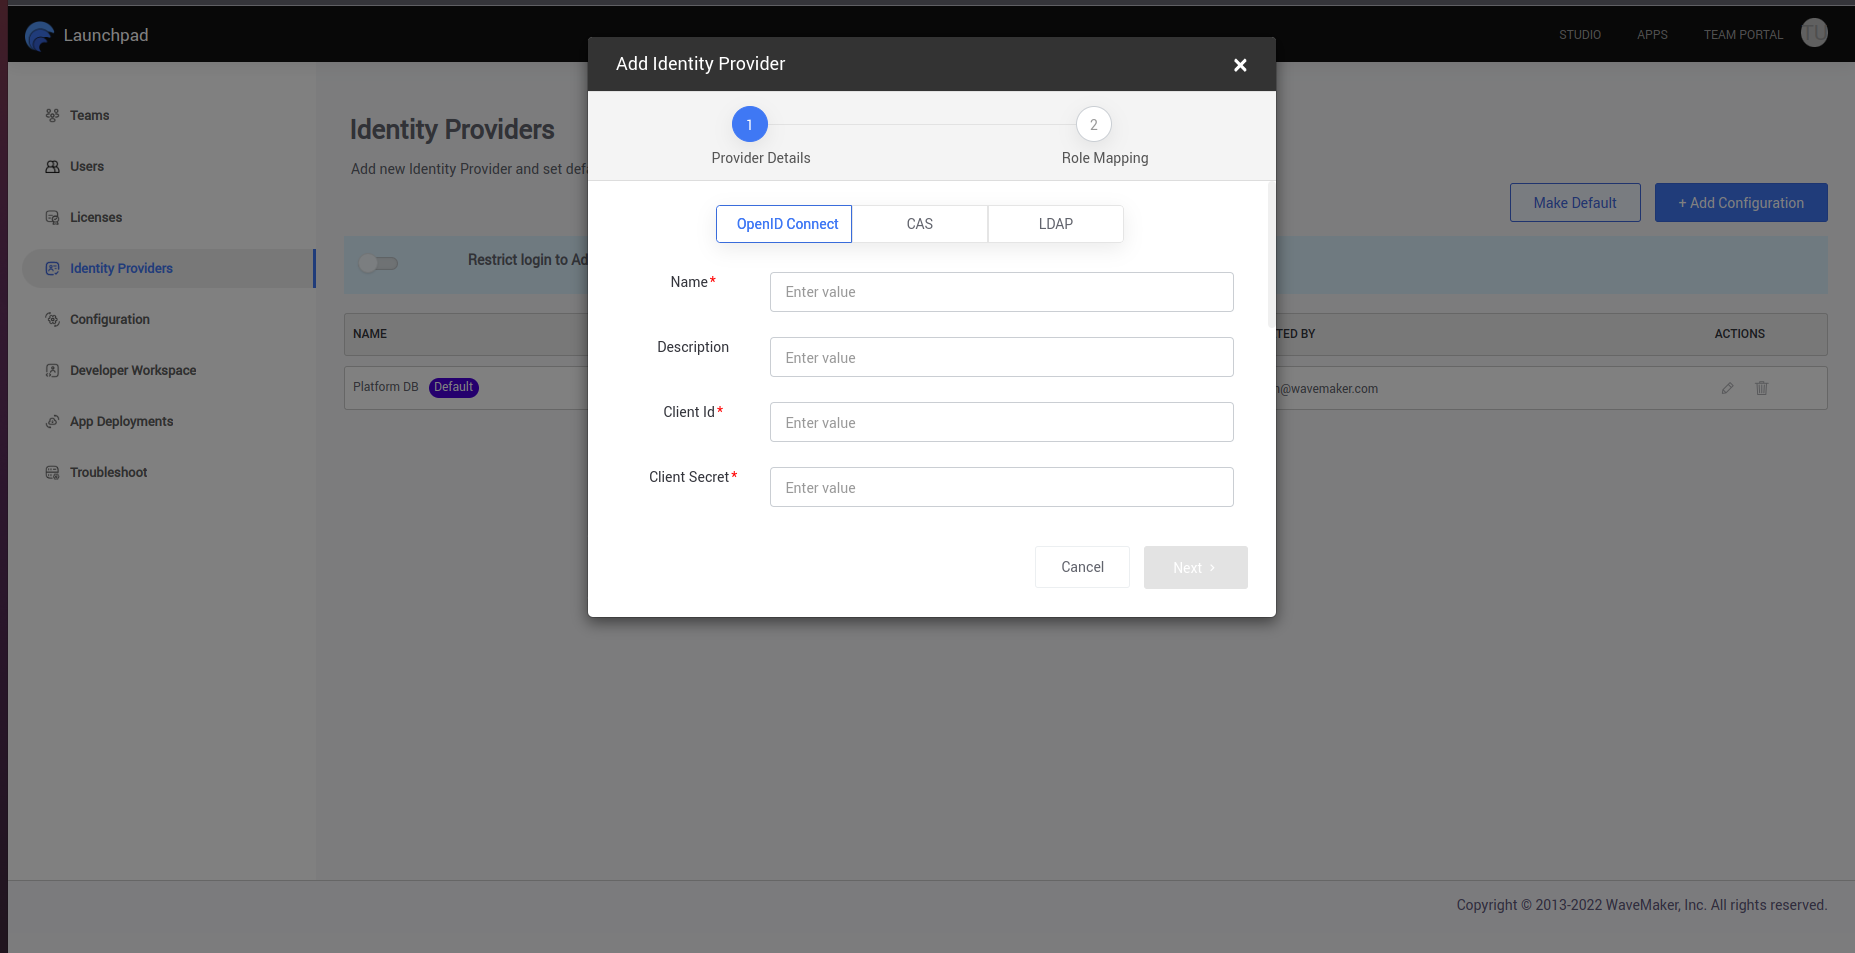The height and width of the screenshot is (953, 1855).
Task: Enable restrict login toggle switch
Action: 378,263
